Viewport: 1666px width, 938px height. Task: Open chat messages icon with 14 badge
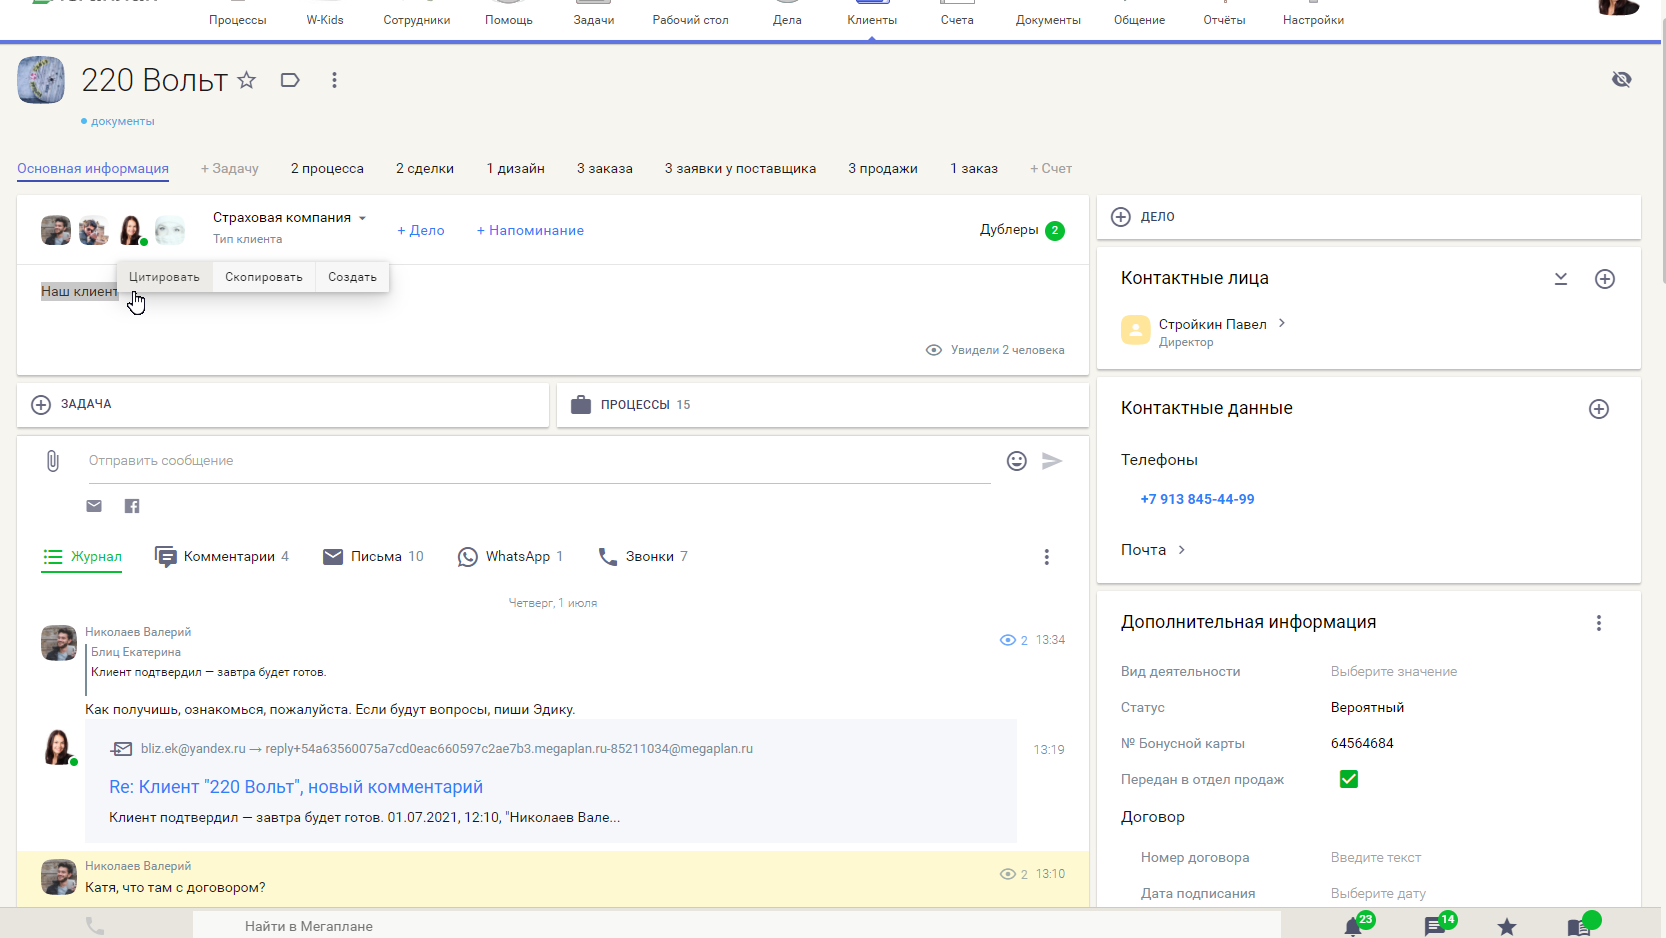(1434, 927)
